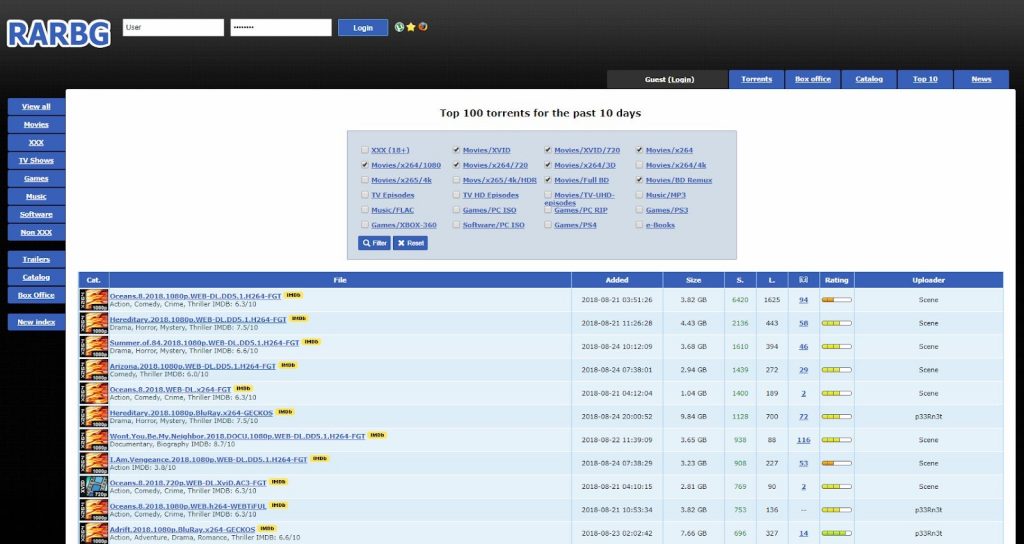The image size is (1024, 544).
Task: Click the yellow star bookmark icon
Action: (411, 27)
